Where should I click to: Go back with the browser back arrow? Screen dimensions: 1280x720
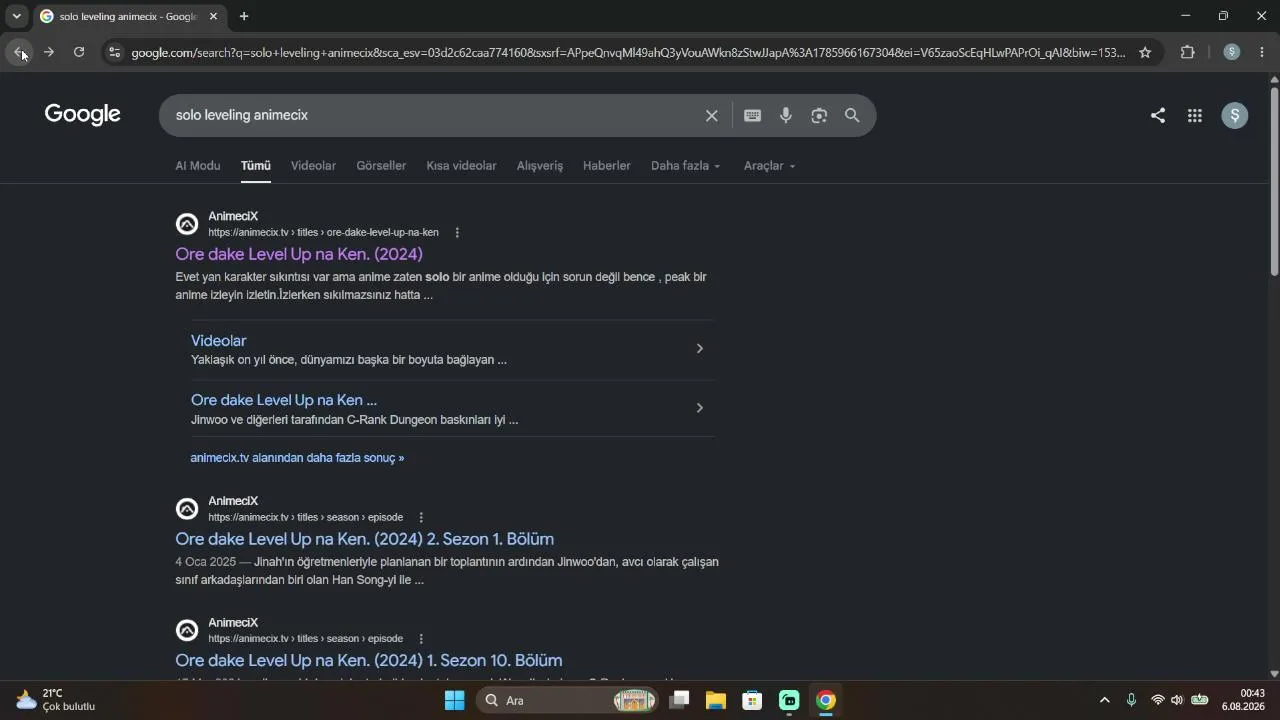tap(19, 52)
